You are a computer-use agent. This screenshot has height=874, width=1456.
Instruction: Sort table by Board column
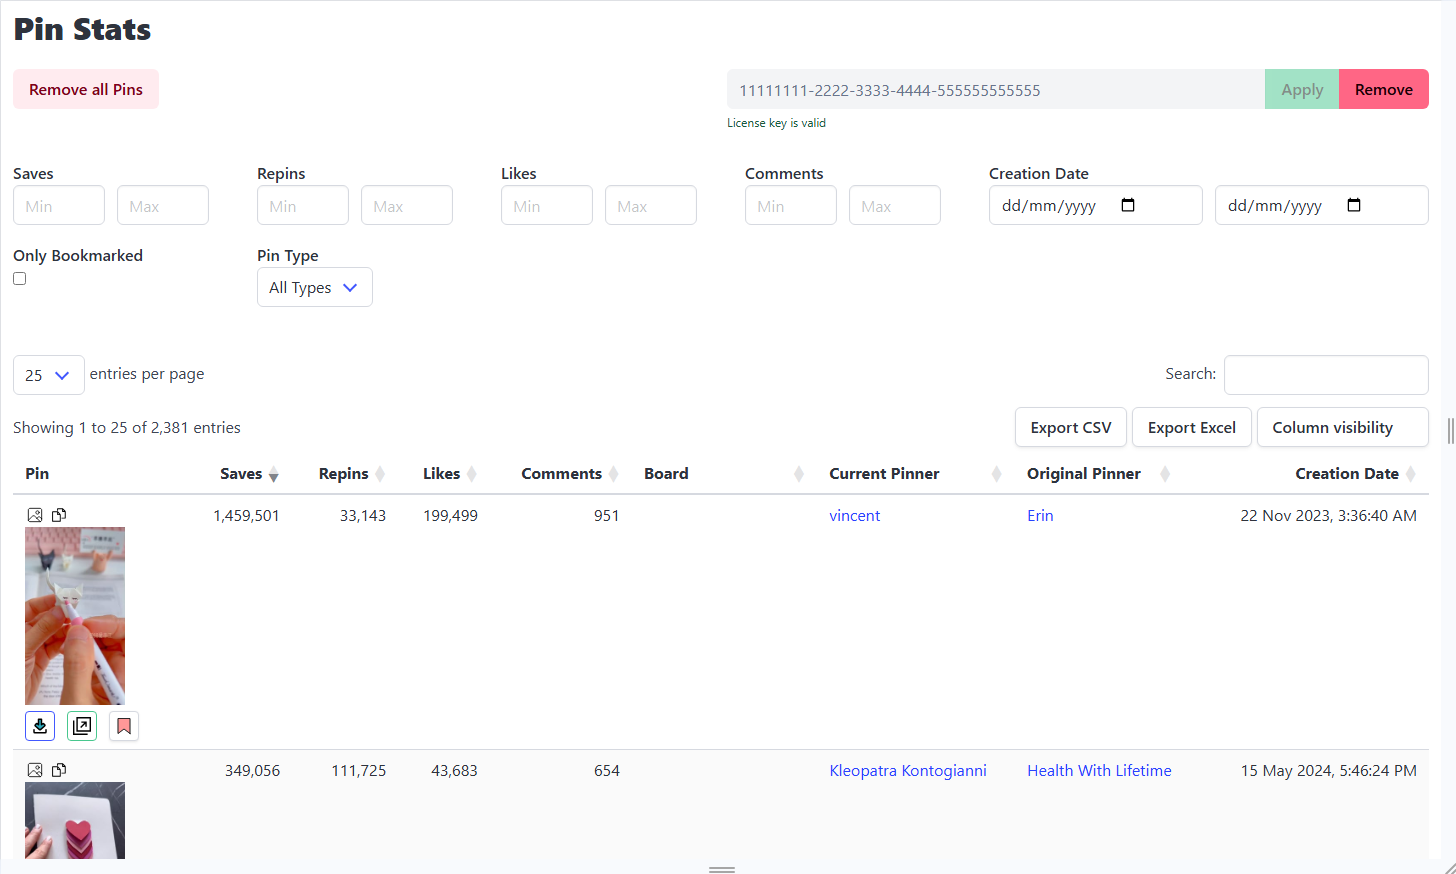723,474
